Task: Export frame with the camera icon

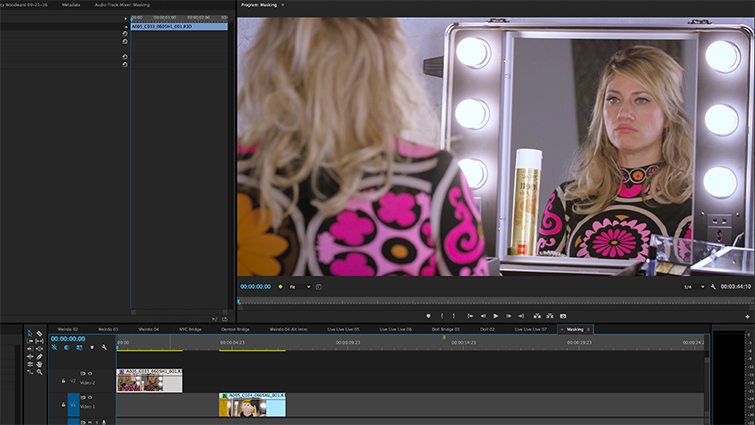Action: (563, 316)
